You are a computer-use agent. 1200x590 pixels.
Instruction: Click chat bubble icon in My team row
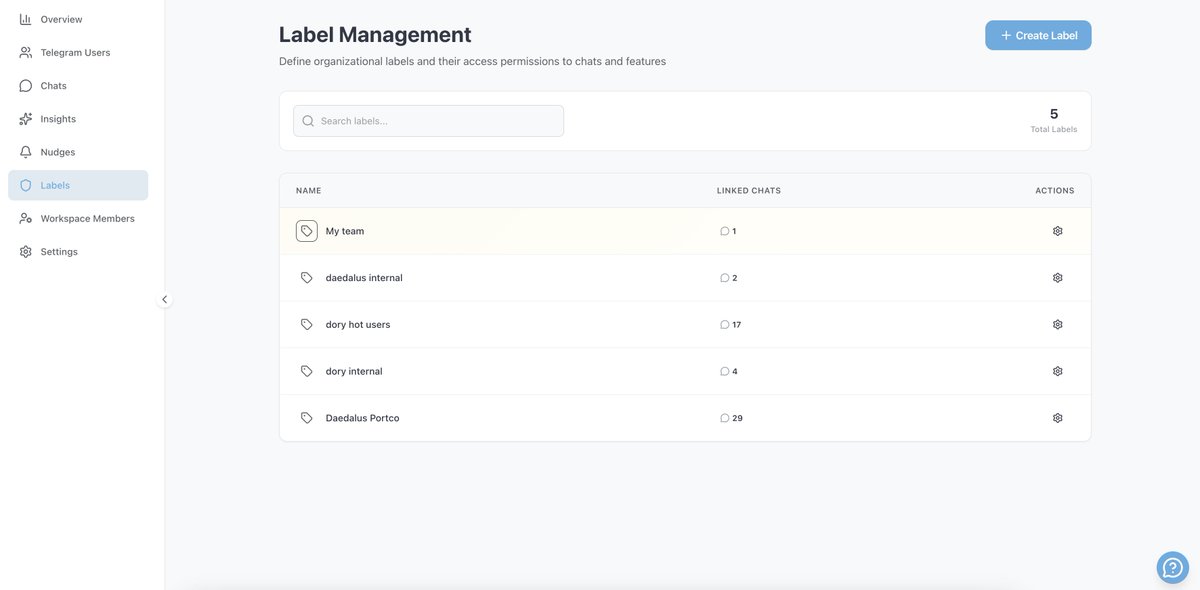(x=725, y=231)
